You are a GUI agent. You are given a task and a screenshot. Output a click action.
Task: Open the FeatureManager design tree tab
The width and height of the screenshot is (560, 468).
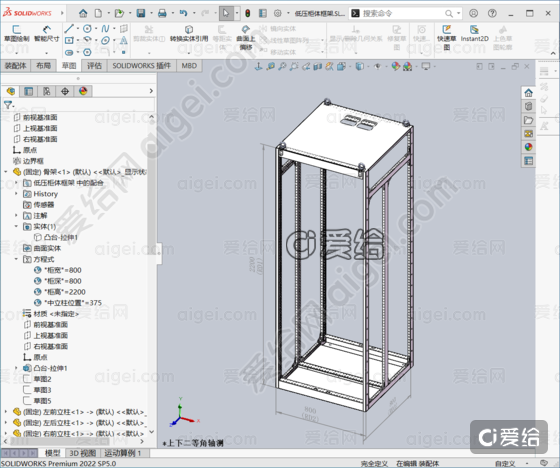11,91
